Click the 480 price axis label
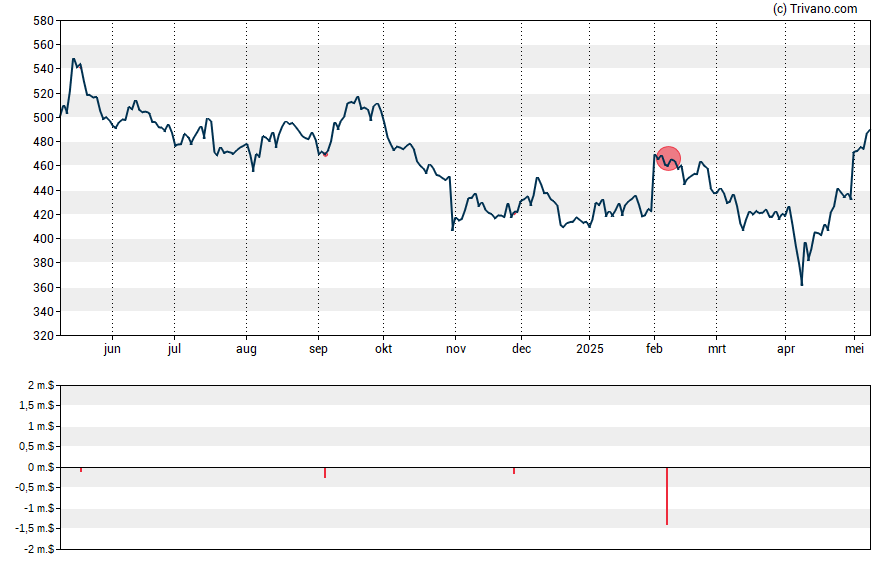 tap(44, 142)
